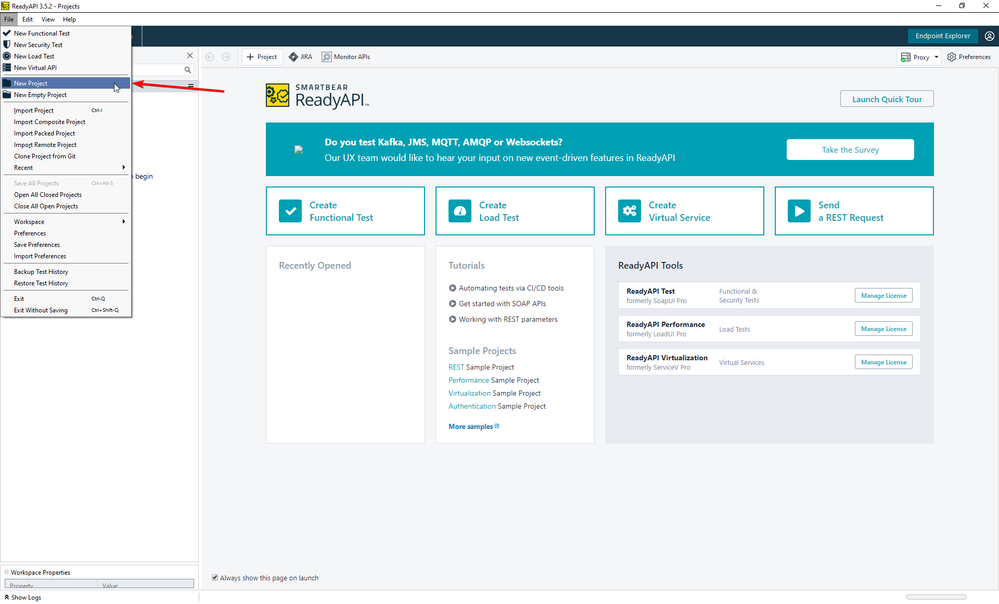Open the JIRA toolbar icon

[x=293, y=57]
